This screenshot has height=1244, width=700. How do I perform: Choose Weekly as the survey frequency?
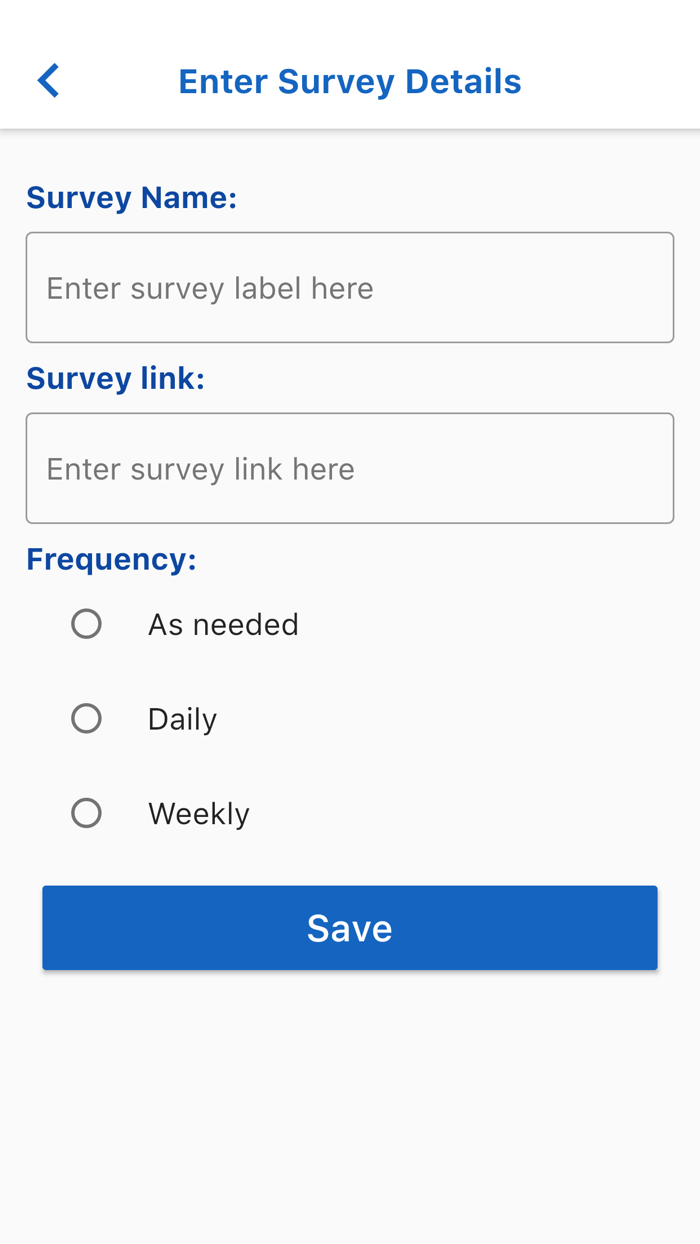[87, 812]
